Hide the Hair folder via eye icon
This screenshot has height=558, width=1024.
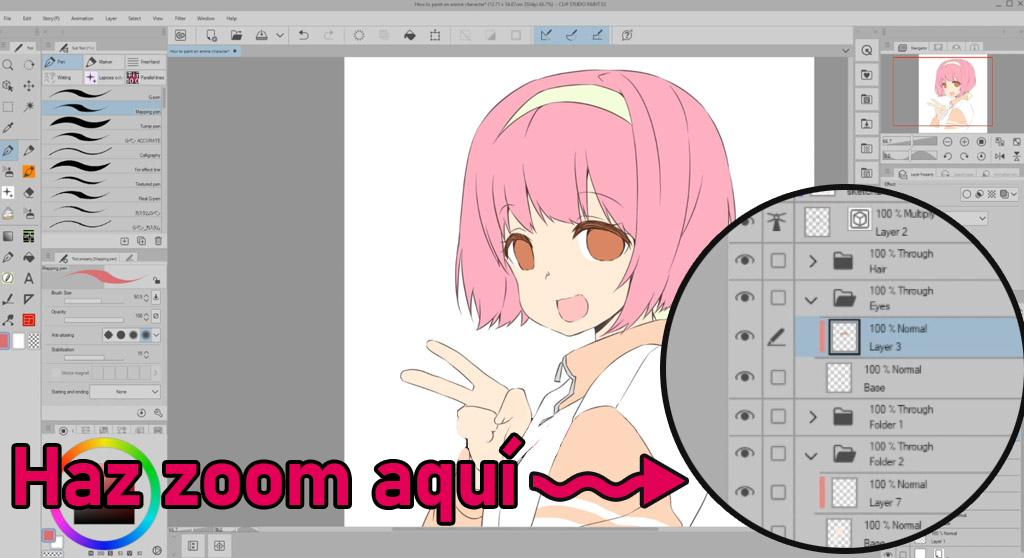point(744,260)
